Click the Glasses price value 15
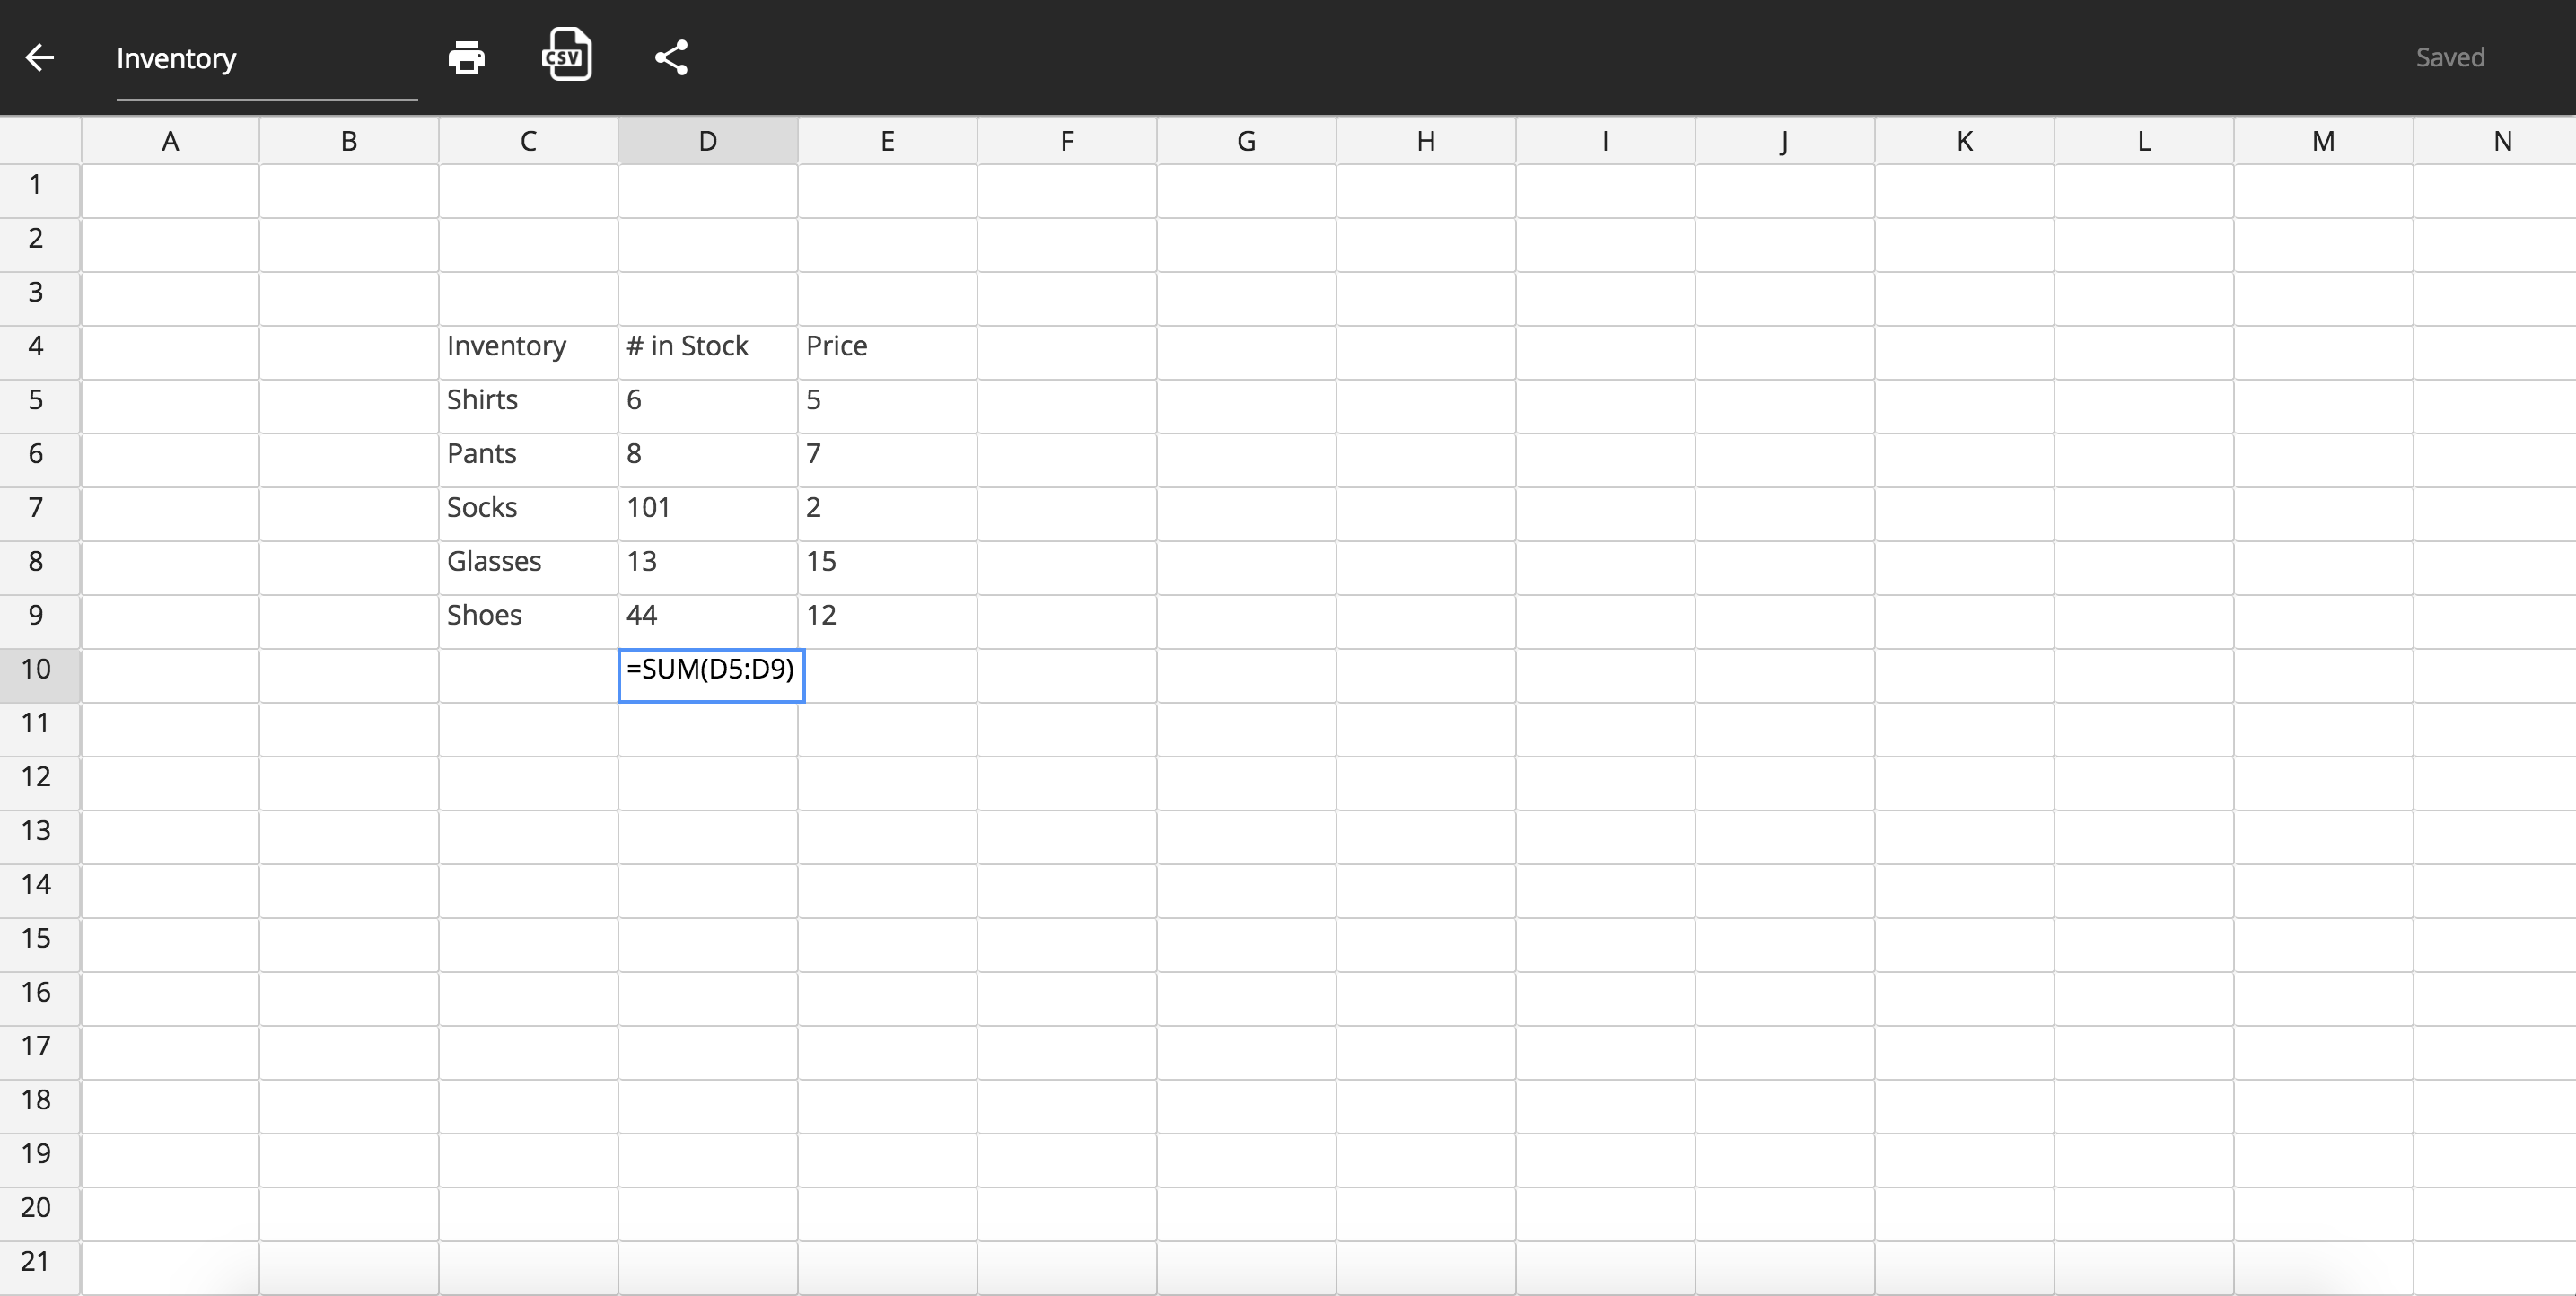2576x1296 pixels. (x=887, y=567)
